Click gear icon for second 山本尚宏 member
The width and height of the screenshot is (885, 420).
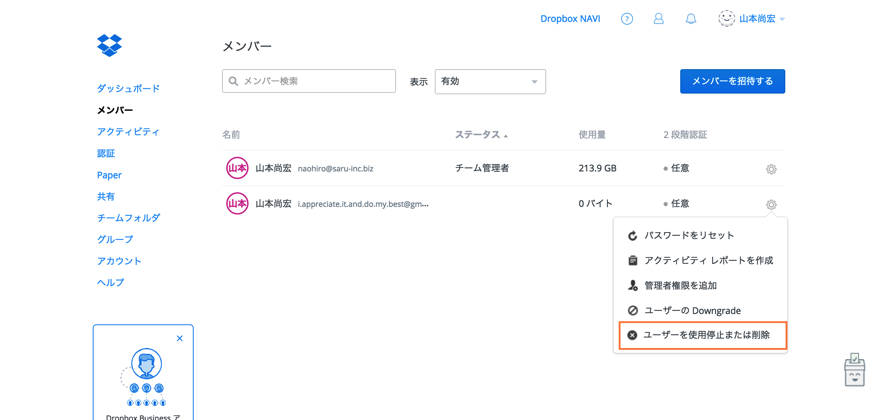(x=771, y=204)
